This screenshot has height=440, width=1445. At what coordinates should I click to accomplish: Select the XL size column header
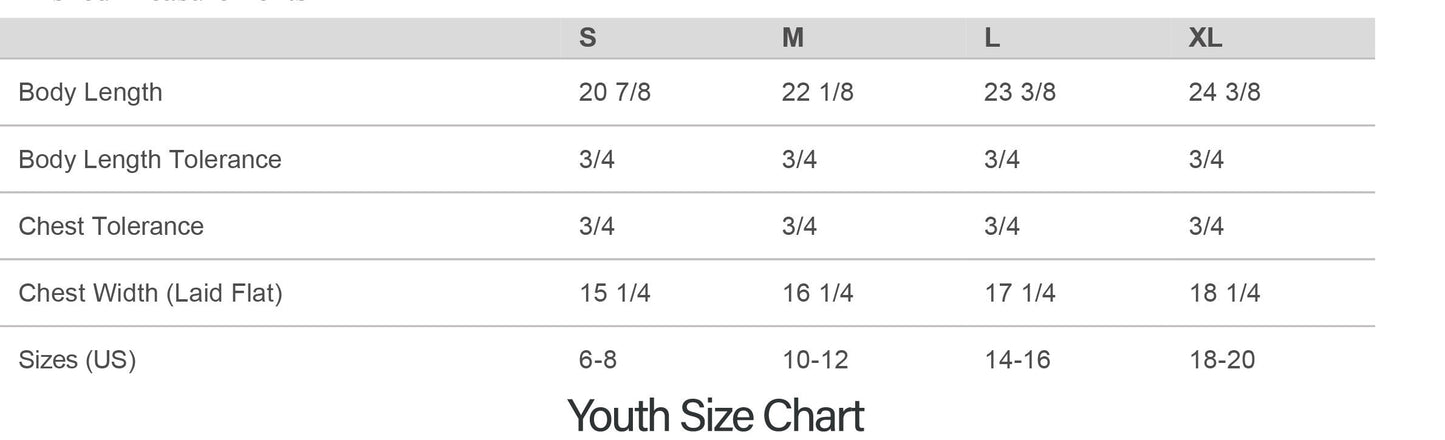point(1205,38)
